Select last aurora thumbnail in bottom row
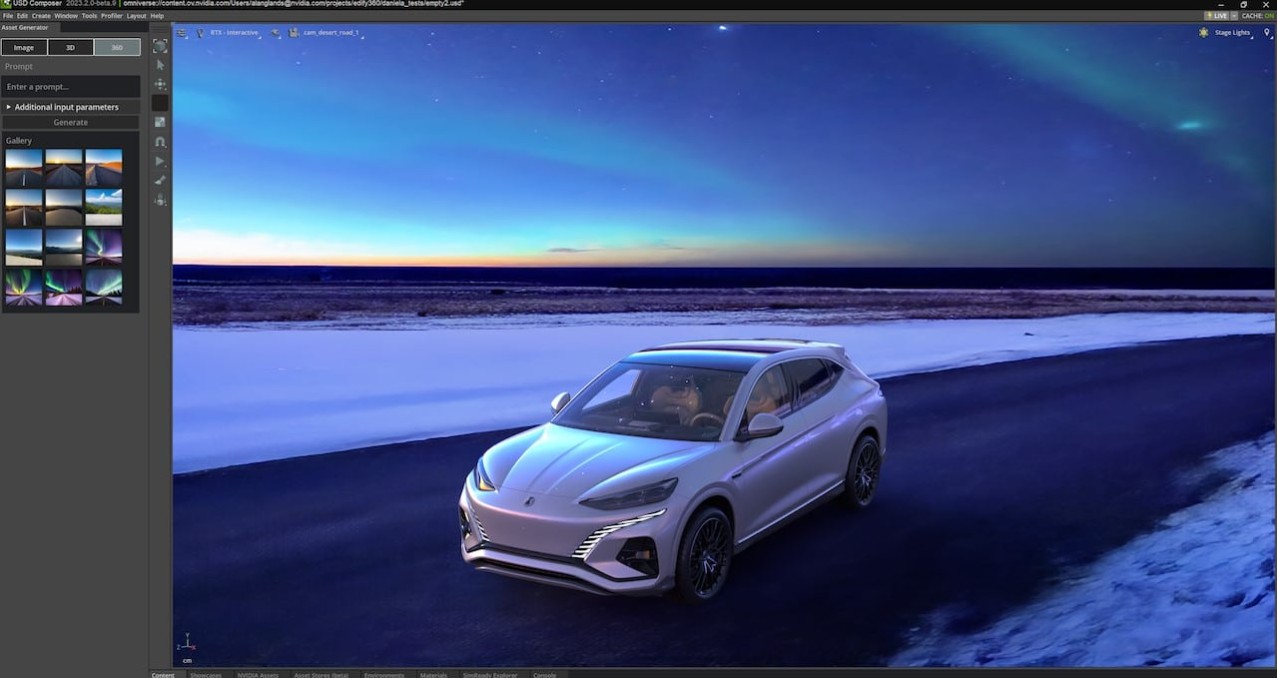 point(104,287)
